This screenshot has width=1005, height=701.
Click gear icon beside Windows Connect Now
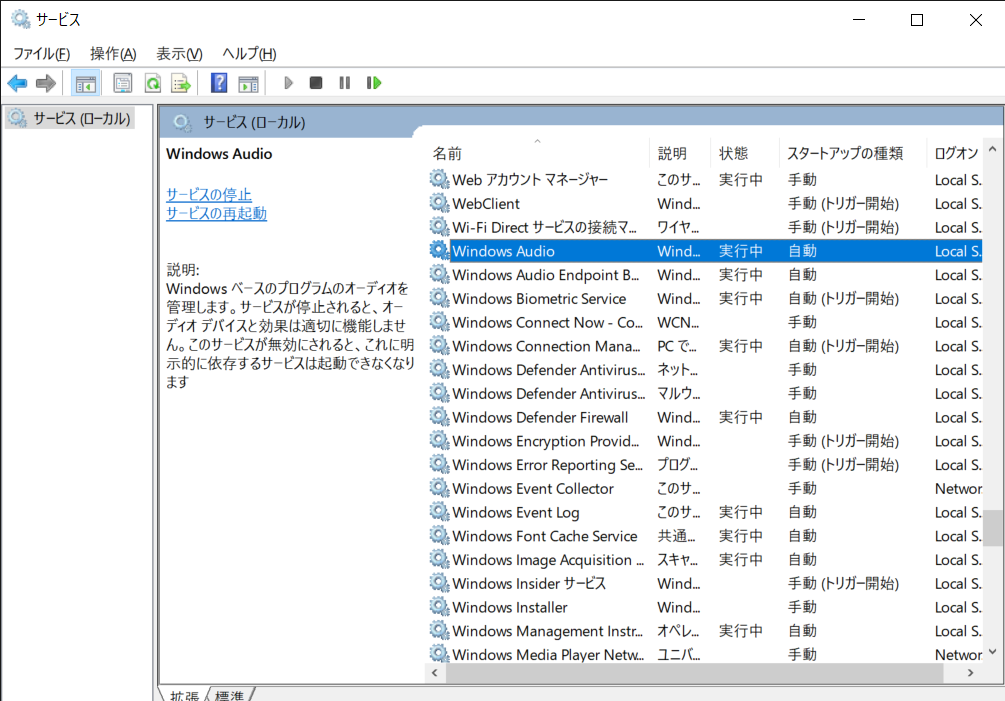(439, 321)
